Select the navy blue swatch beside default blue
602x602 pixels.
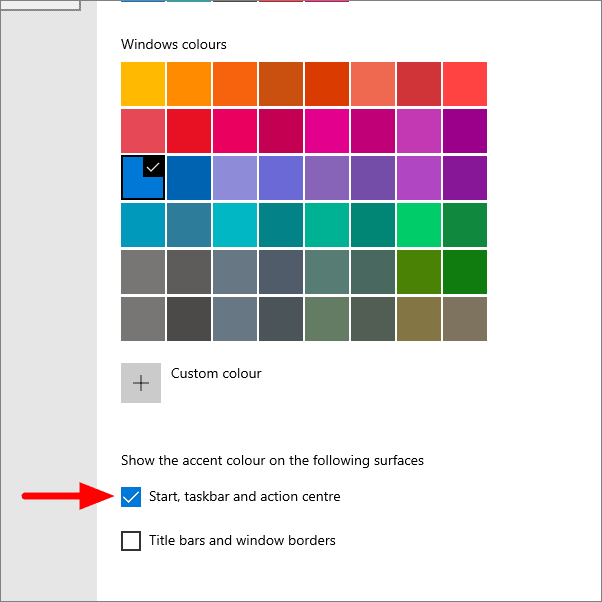pyautogui.click(x=189, y=178)
